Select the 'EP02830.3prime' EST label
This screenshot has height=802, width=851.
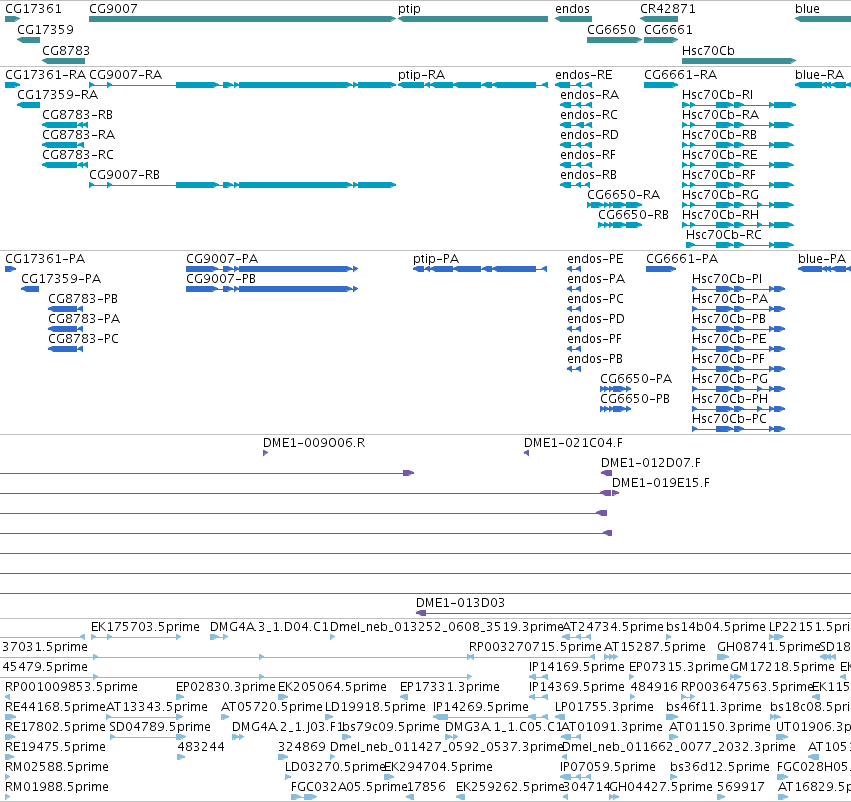pyautogui.click(x=225, y=687)
